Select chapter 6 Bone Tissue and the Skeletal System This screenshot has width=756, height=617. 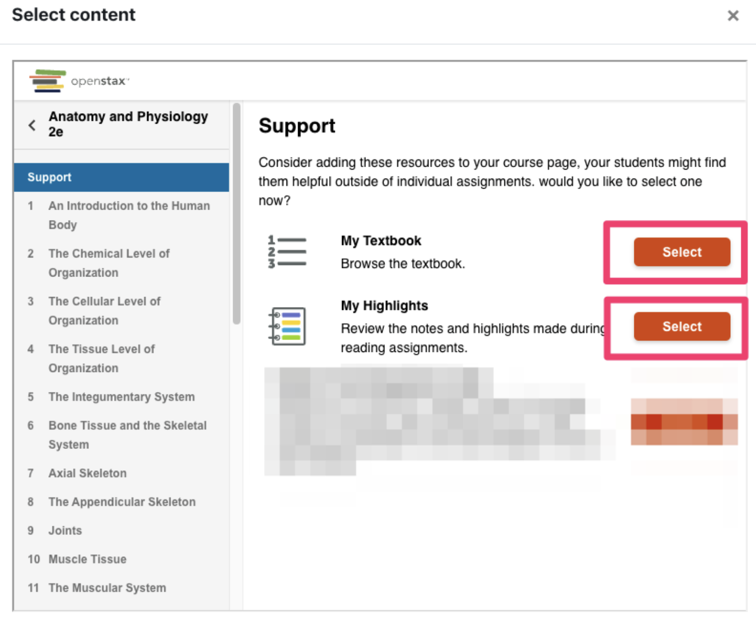point(127,435)
